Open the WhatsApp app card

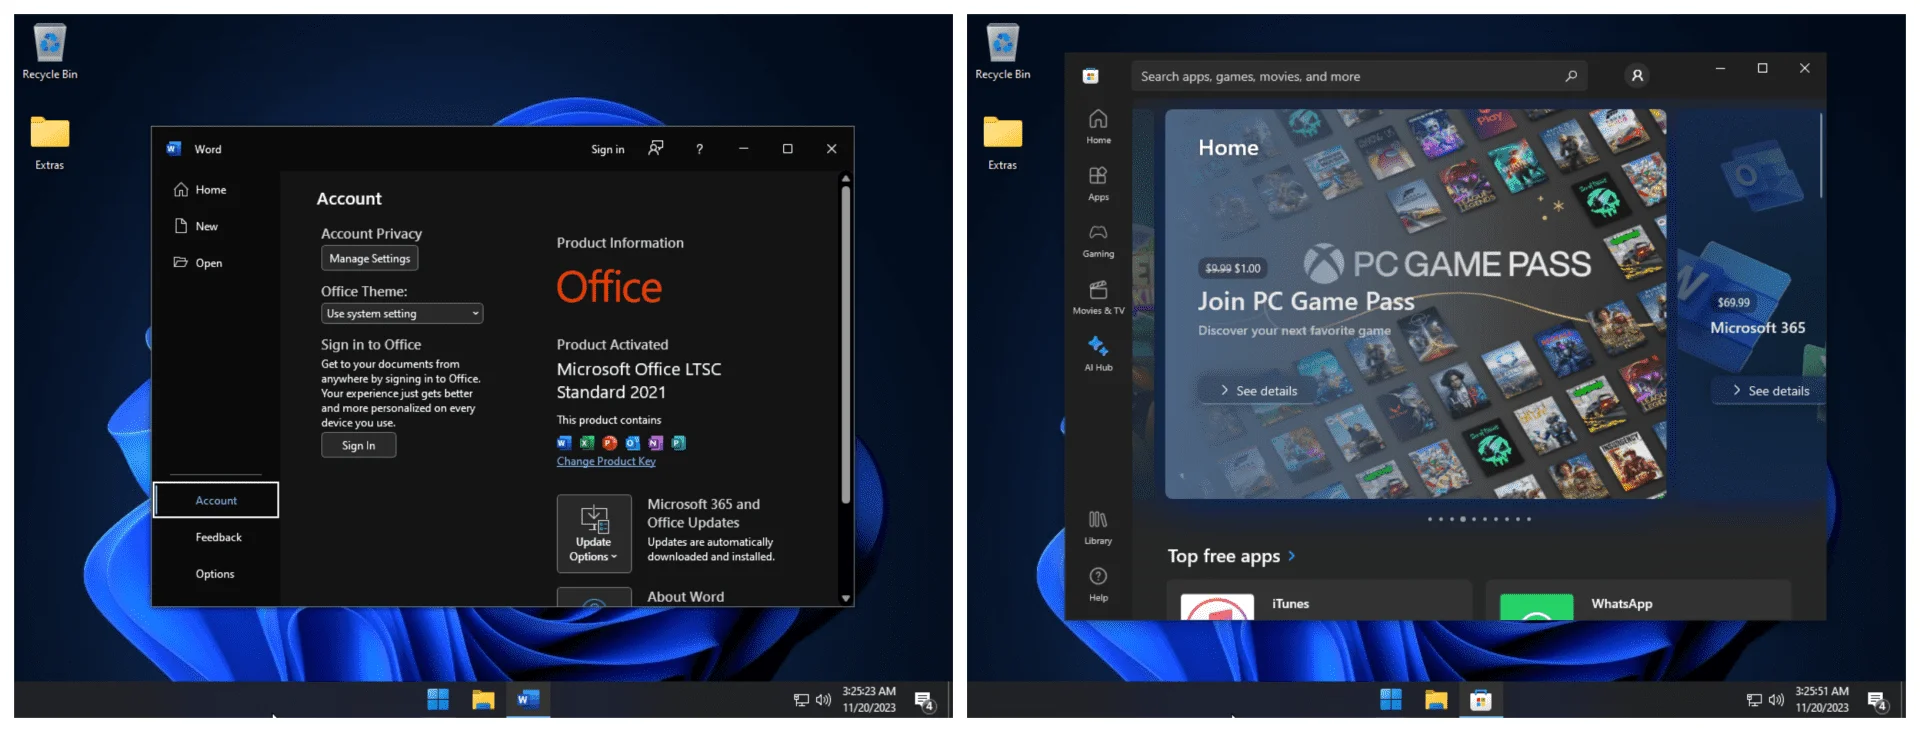[x=1638, y=600]
